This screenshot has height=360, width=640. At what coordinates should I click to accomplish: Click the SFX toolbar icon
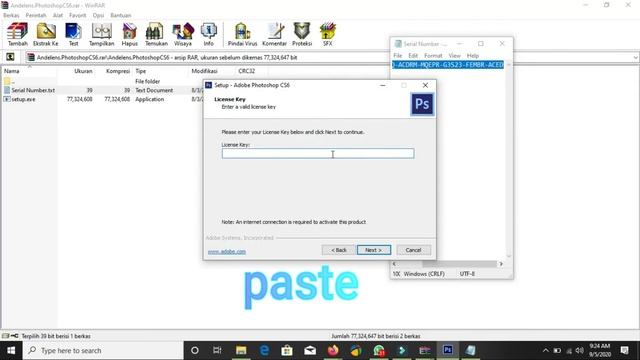pos(328,34)
